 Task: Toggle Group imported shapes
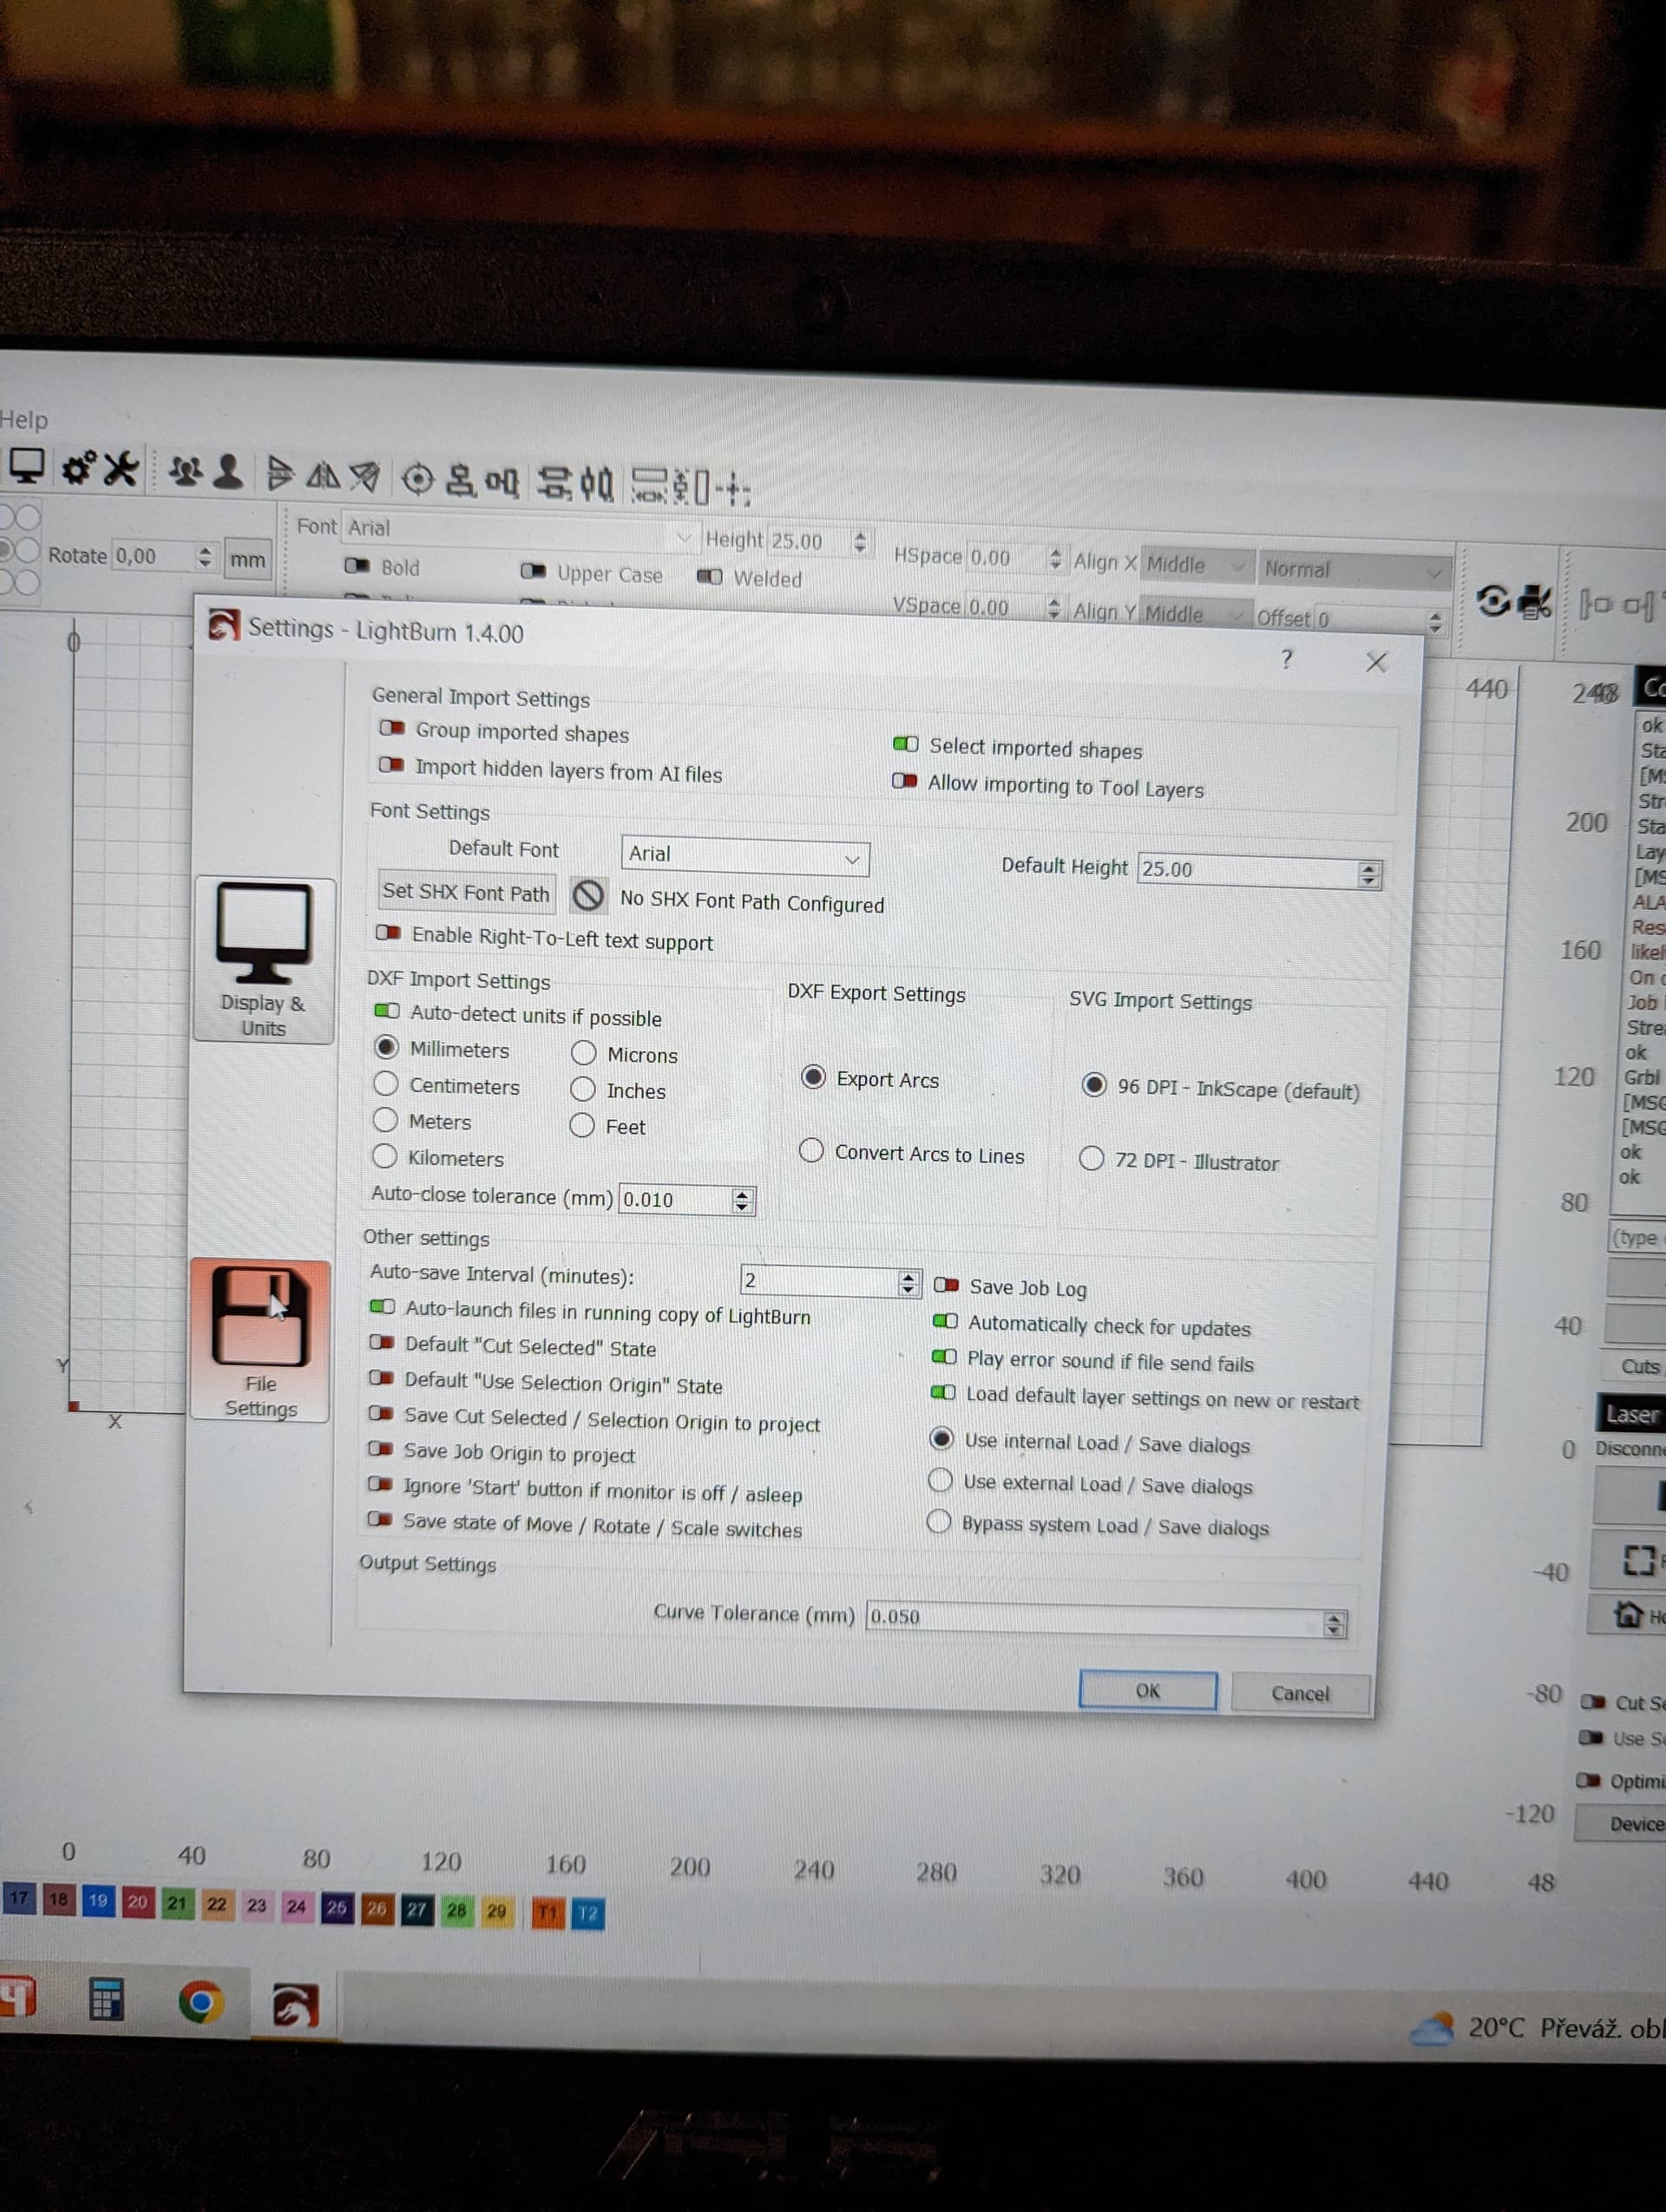(391, 728)
